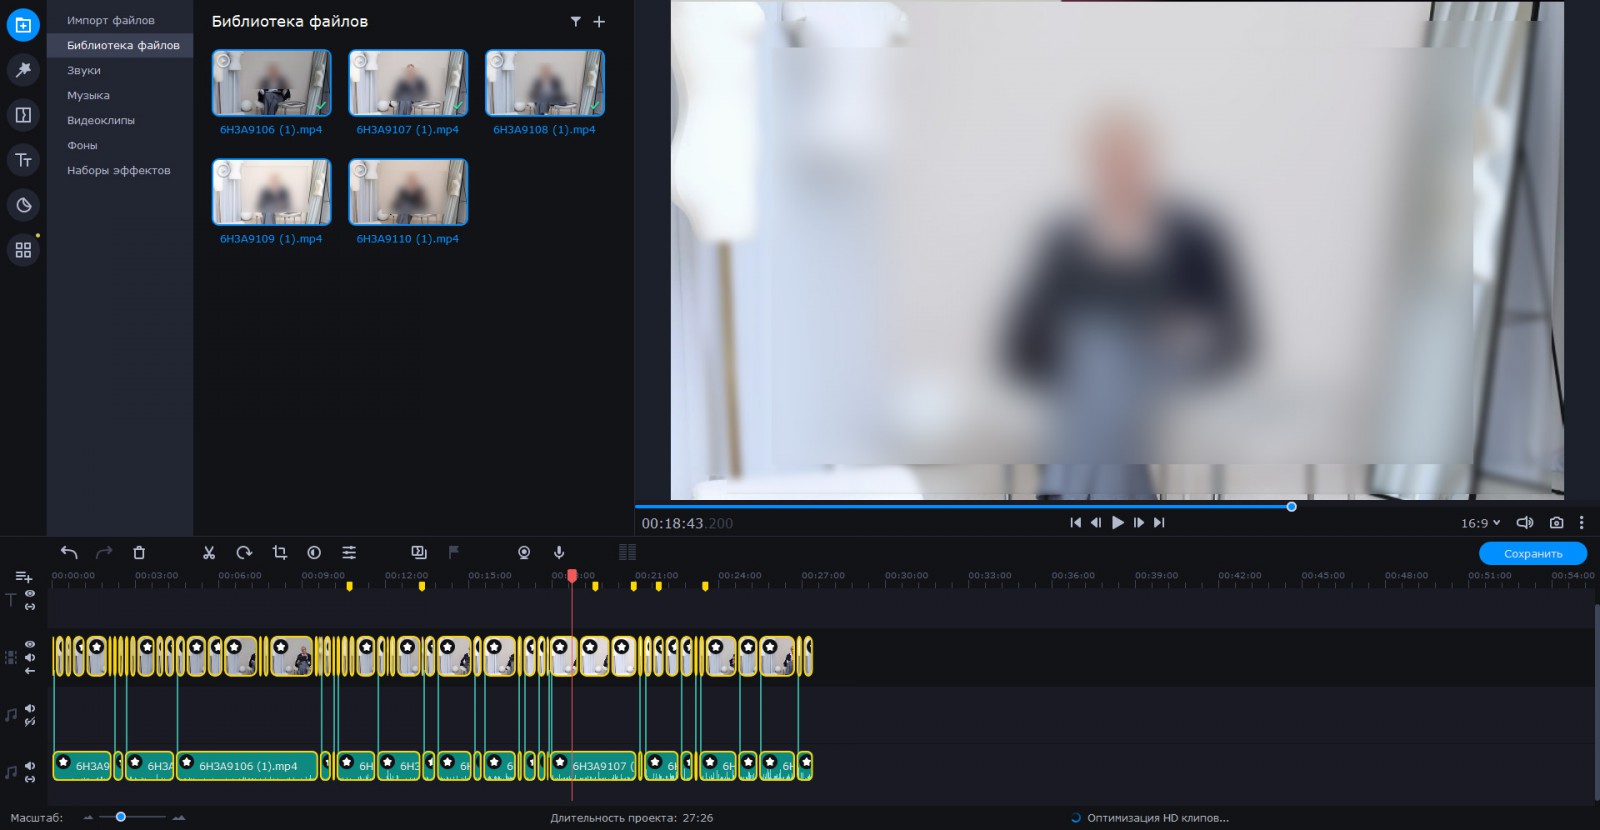The image size is (1600, 830).
Task: Open the more tools grid icon
Action: (x=23, y=250)
